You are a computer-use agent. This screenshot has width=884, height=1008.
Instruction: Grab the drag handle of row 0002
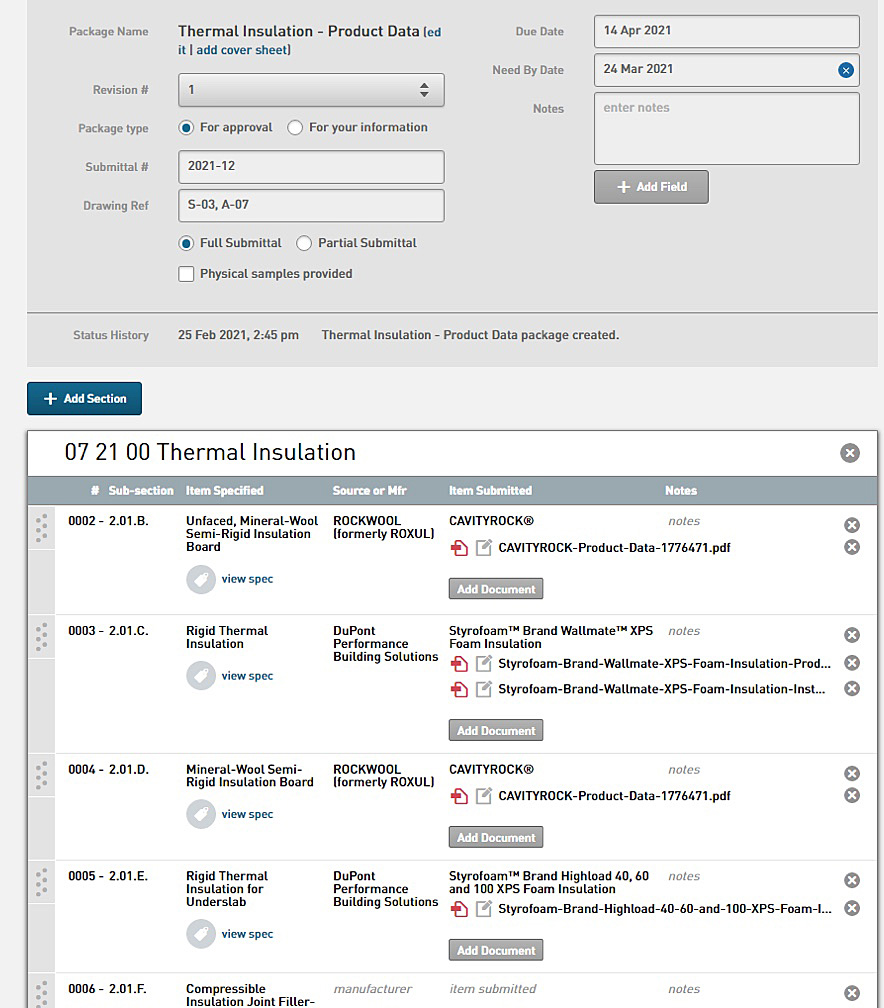tap(42, 528)
